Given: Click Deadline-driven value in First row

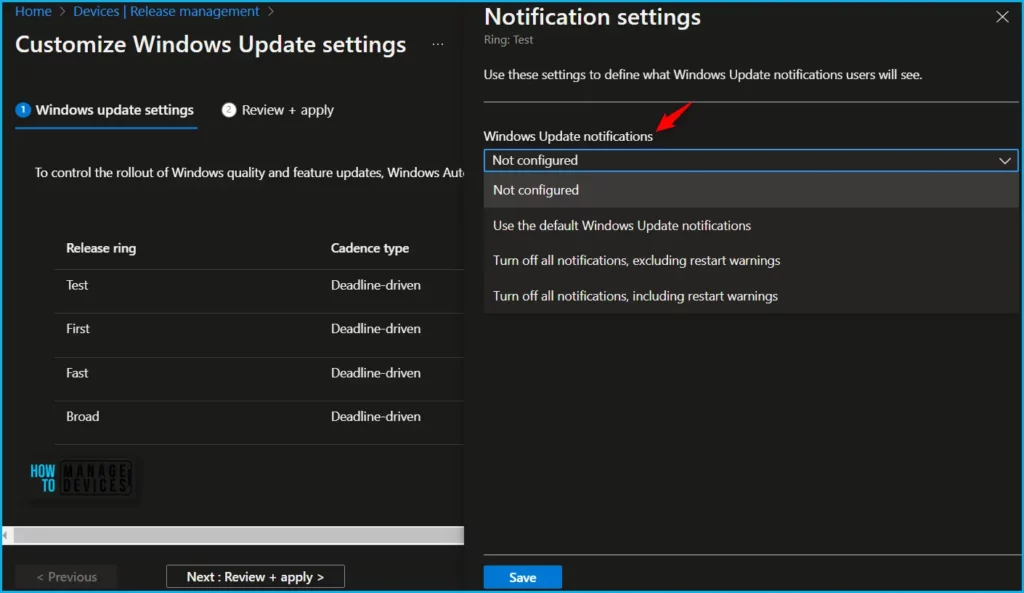Looking at the screenshot, I should coord(376,329).
